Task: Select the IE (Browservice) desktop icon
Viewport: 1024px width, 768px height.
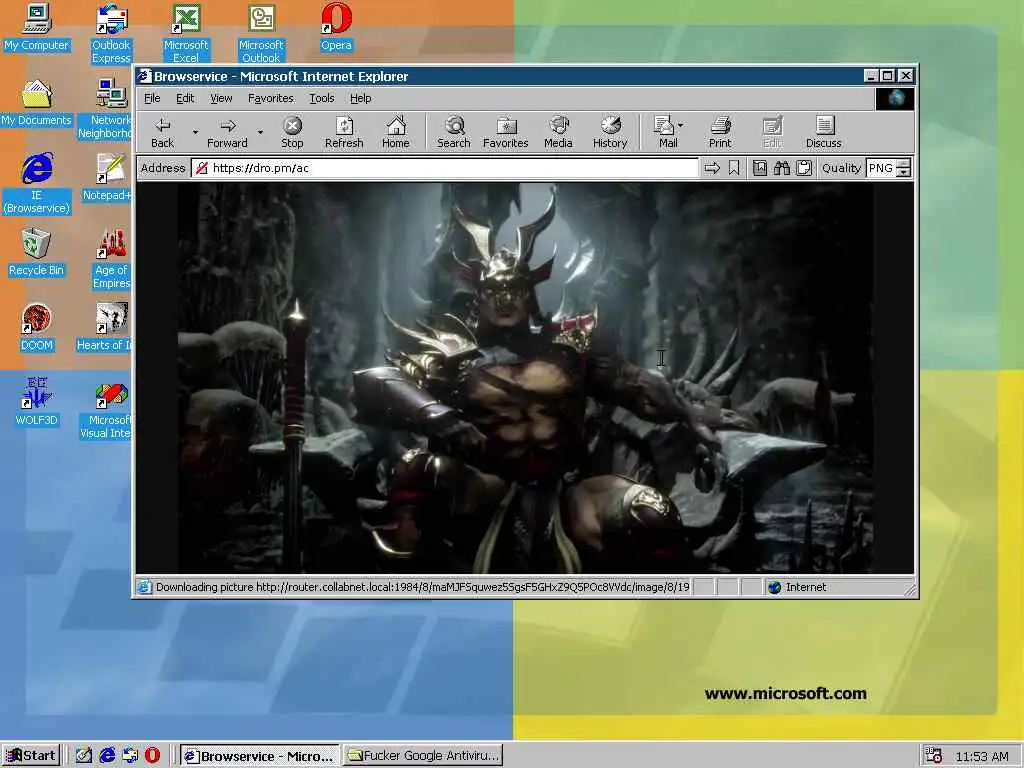Action: click(37, 184)
